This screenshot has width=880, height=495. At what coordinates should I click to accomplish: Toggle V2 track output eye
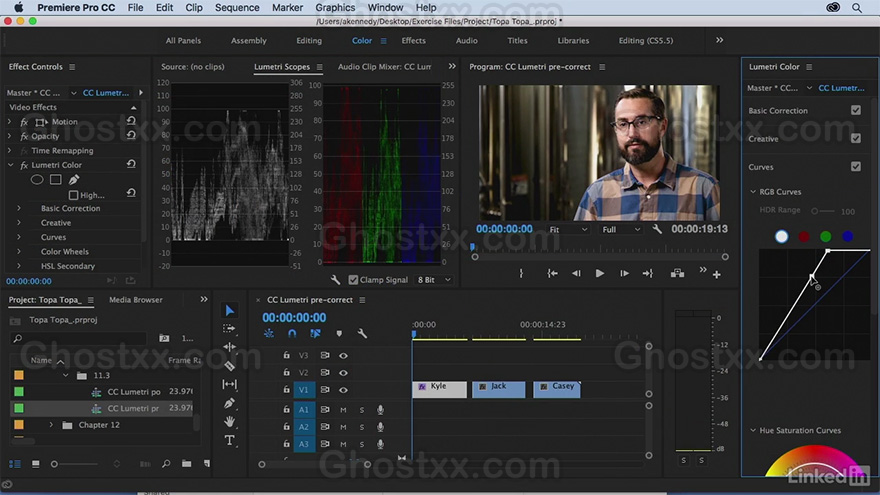click(x=343, y=373)
